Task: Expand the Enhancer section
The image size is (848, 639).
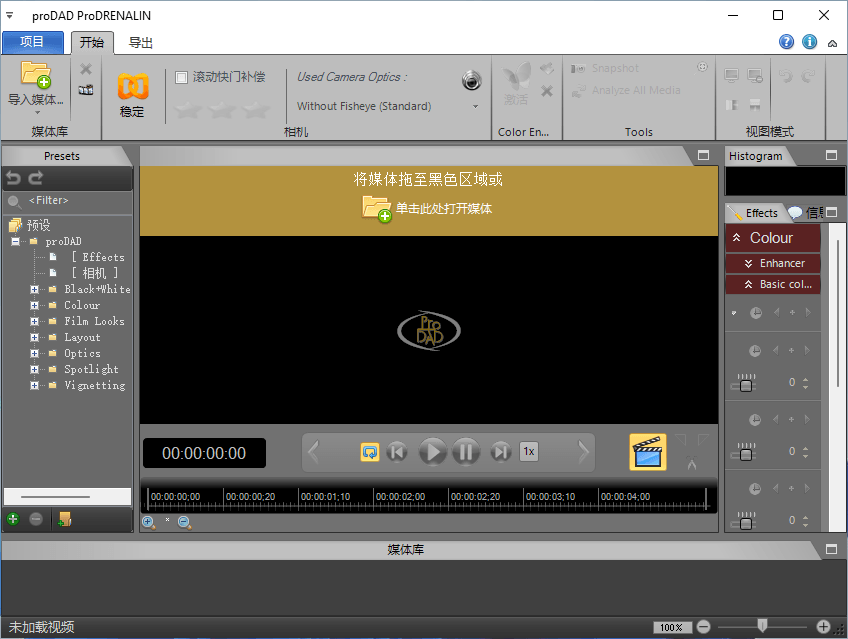Action: (748, 263)
